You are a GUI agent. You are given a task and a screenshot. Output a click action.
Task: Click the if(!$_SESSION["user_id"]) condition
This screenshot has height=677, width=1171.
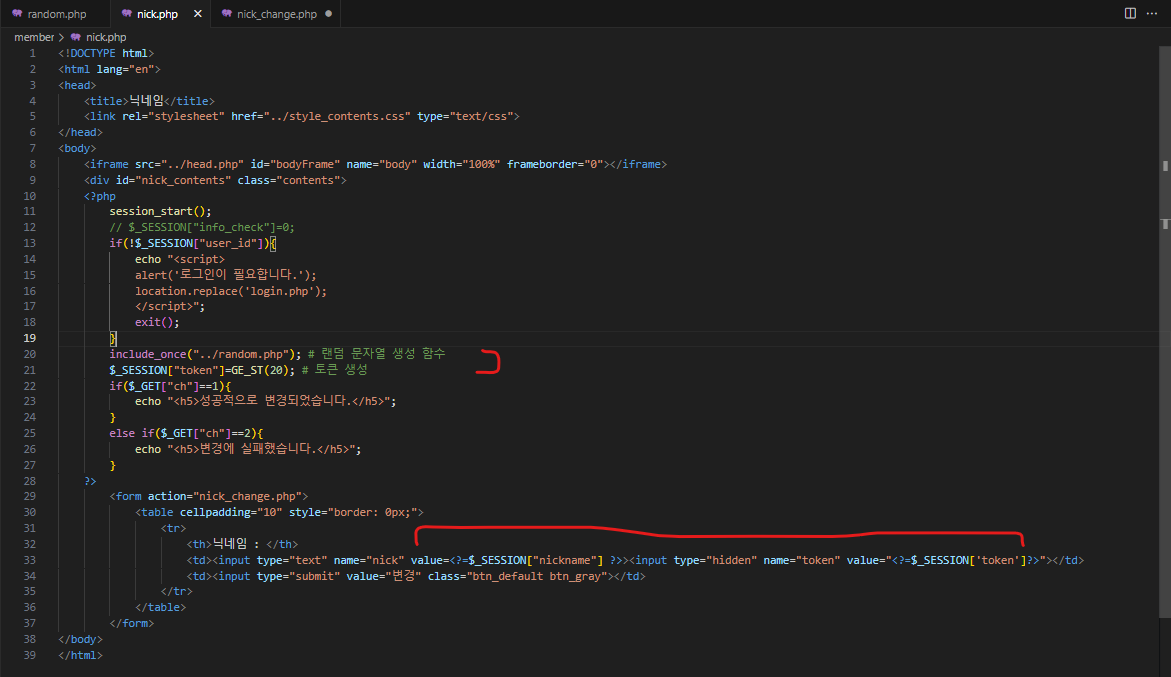(192, 243)
